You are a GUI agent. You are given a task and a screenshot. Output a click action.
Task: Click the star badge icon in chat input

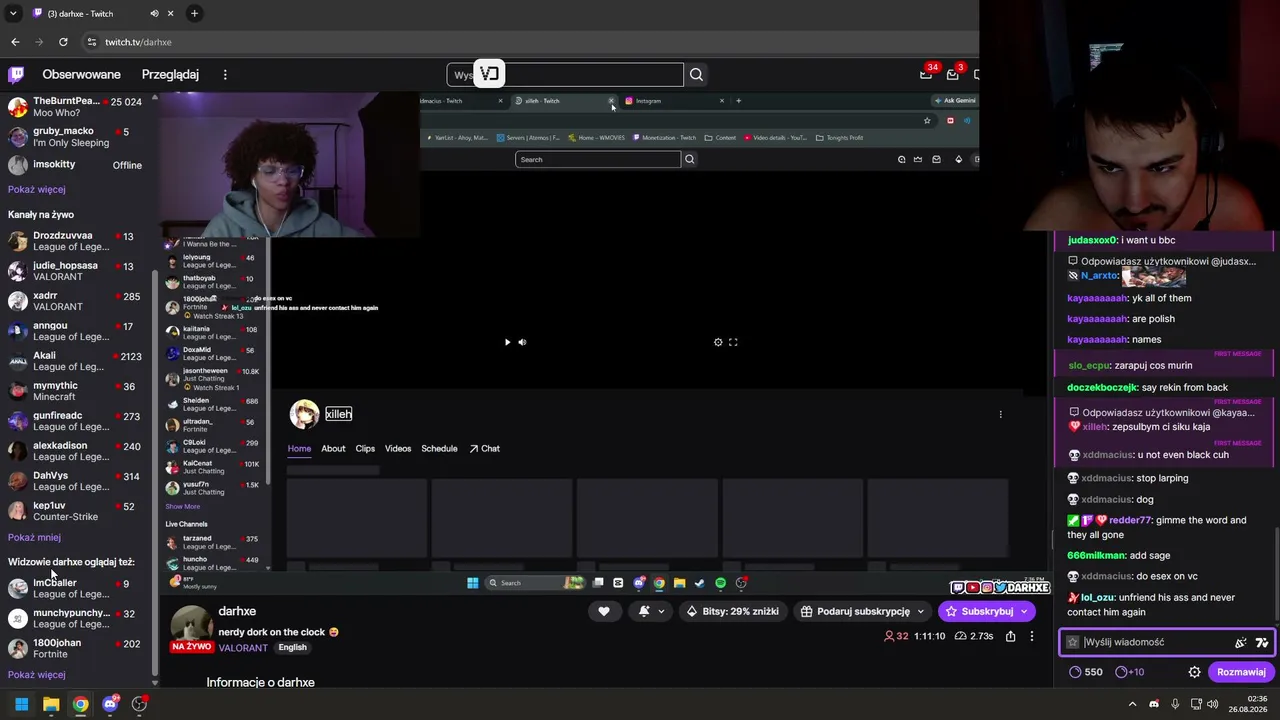pyautogui.click(x=1073, y=642)
